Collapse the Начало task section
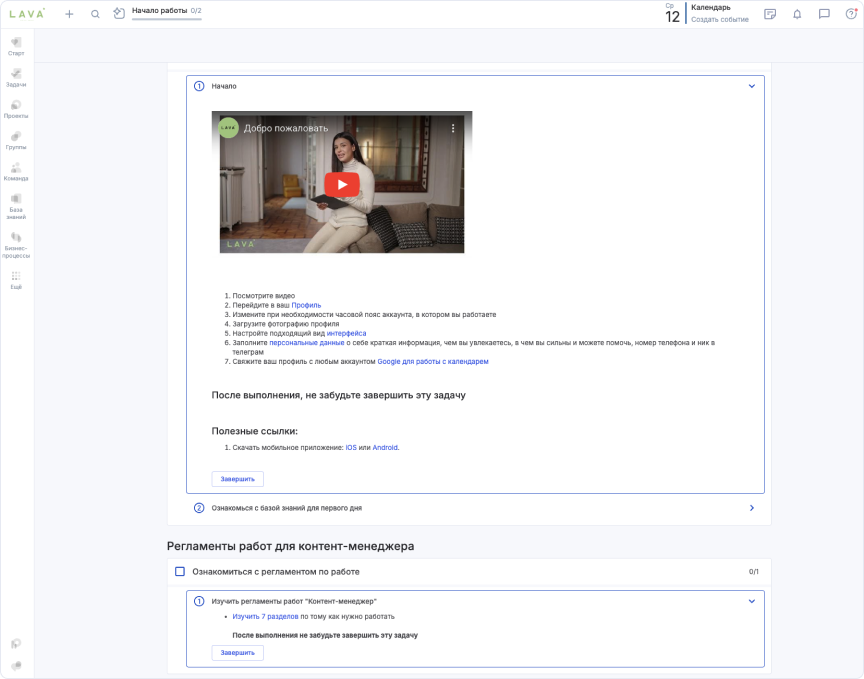The image size is (864, 679). click(752, 86)
